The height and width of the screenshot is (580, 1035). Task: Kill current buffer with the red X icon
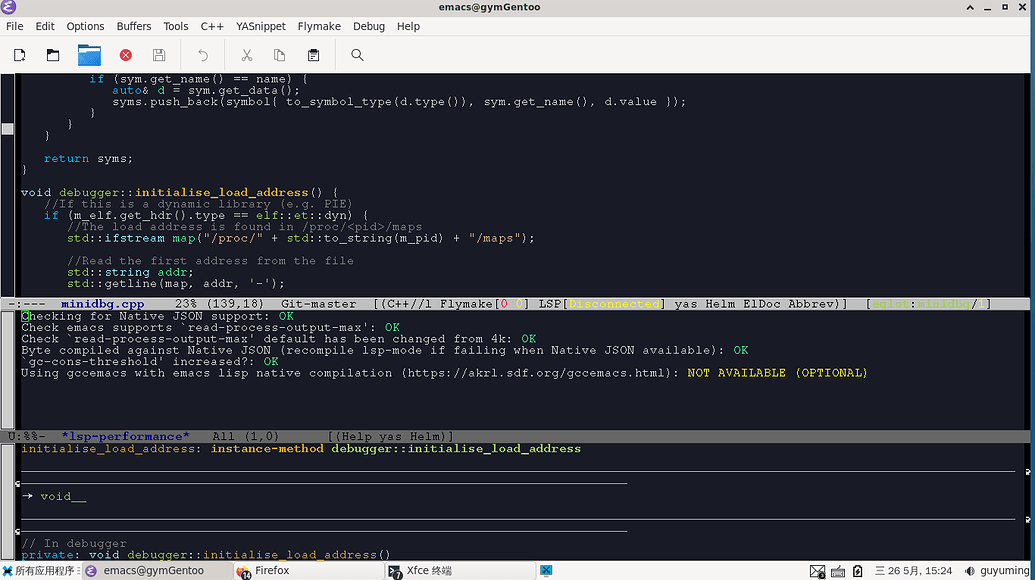tap(125, 55)
